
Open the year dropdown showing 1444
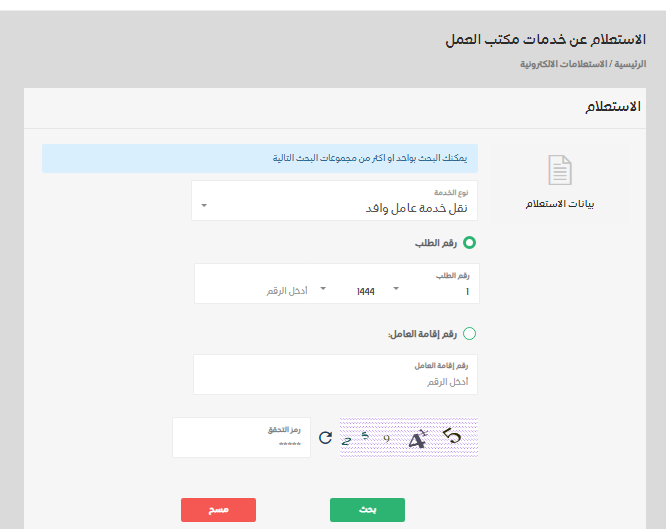[360, 290]
